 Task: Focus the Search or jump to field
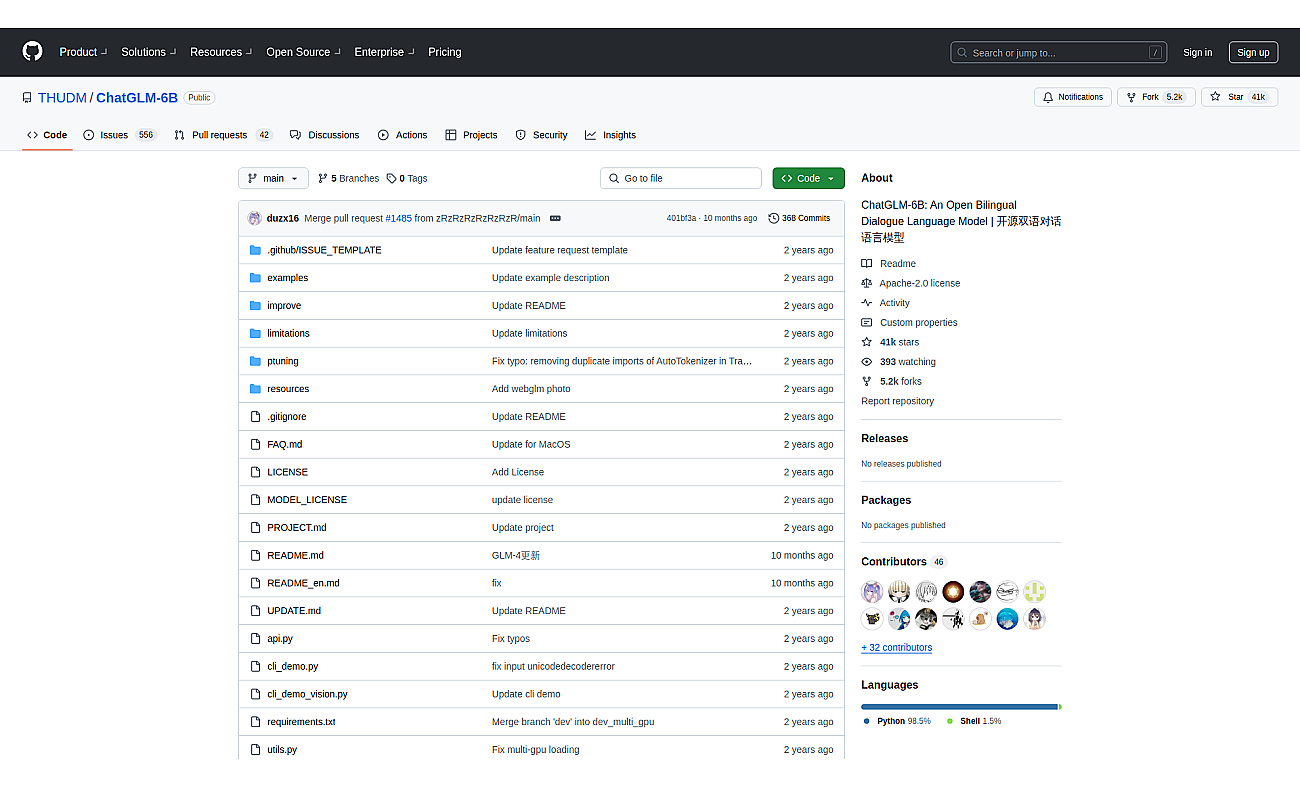[1060, 52]
